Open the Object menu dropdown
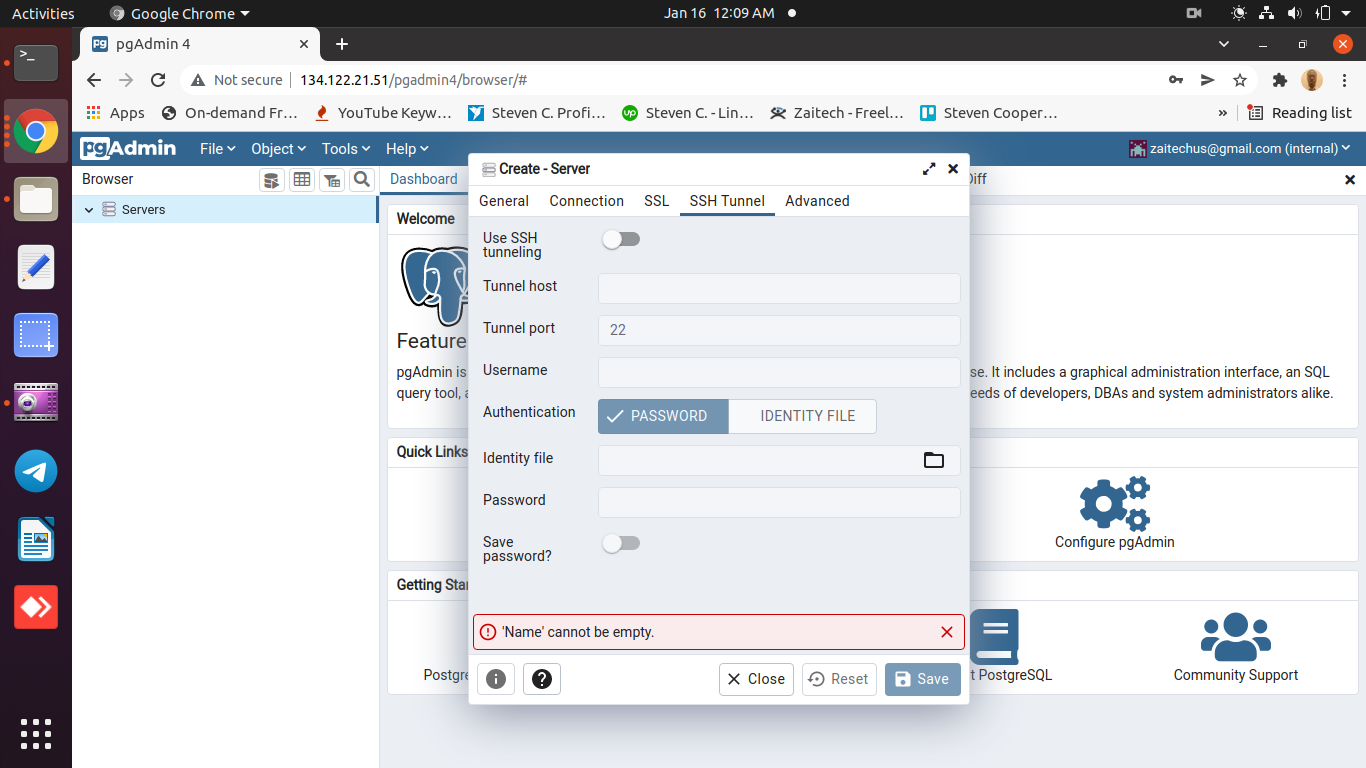The image size is (1366, 768). 278,149
